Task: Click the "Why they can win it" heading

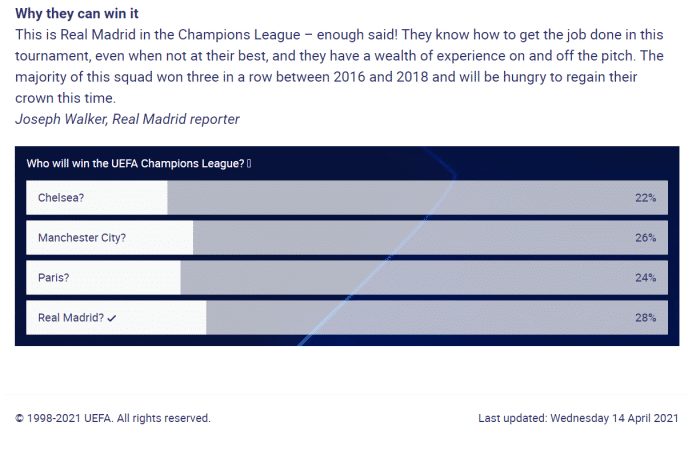Action: 77,14
